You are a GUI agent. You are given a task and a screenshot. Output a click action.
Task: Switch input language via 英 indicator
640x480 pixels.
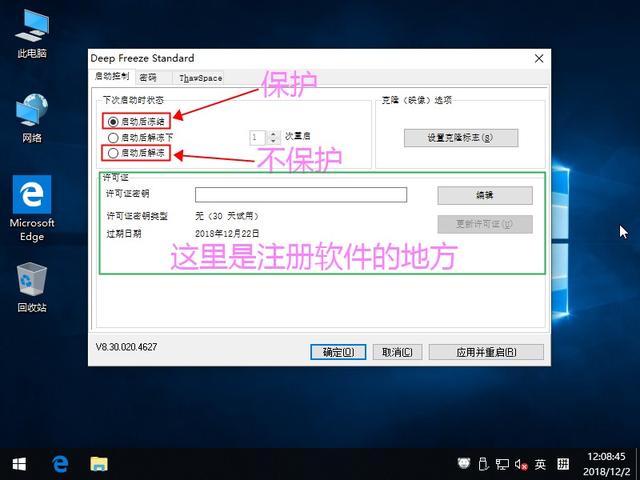(x=540, y=464)
